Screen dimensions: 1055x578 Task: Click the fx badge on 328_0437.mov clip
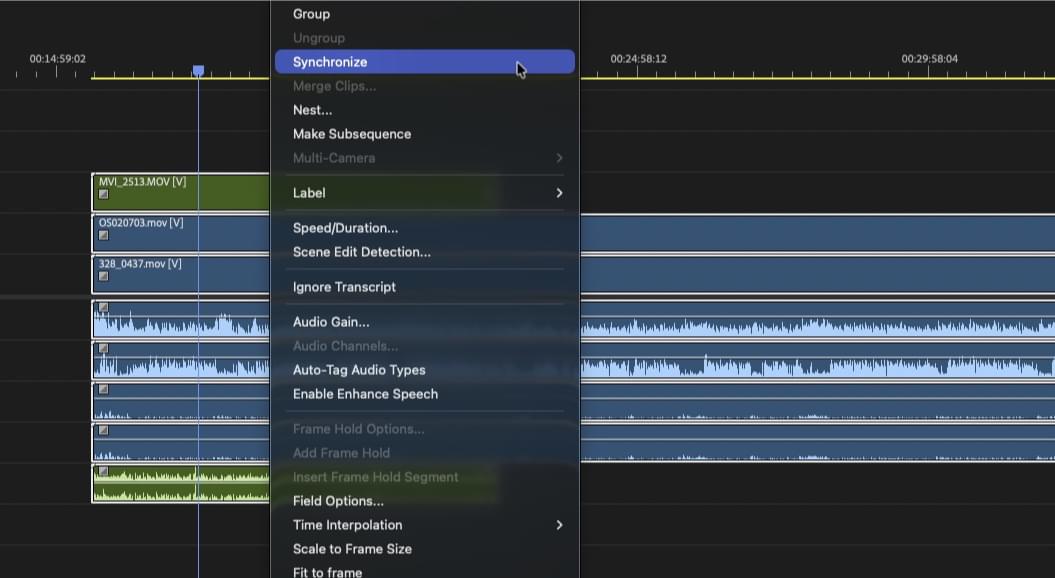(x=104, y=277)
